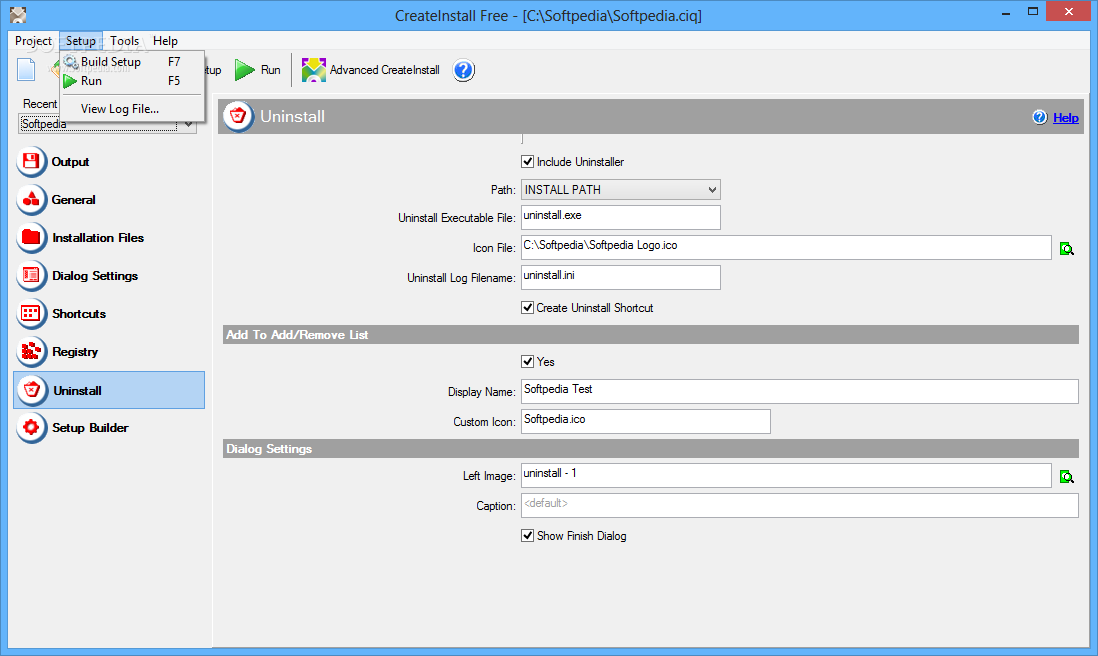The height and width of the screenshot is (656, 1098).
Task: Click the Uninstall Log Filename field
Action: coord(620,277)
